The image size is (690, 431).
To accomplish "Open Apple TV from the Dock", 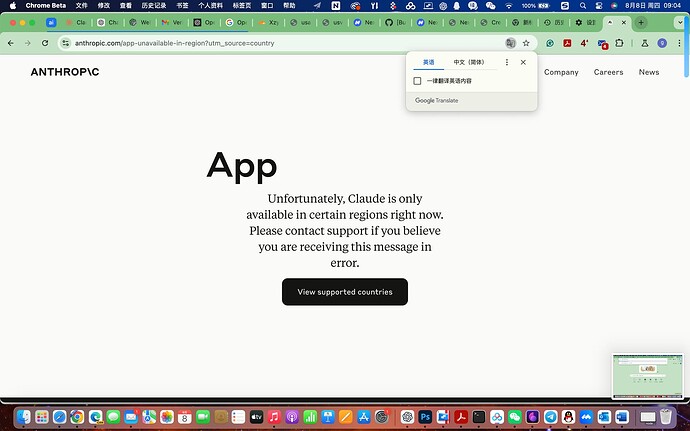I will 256,416.
